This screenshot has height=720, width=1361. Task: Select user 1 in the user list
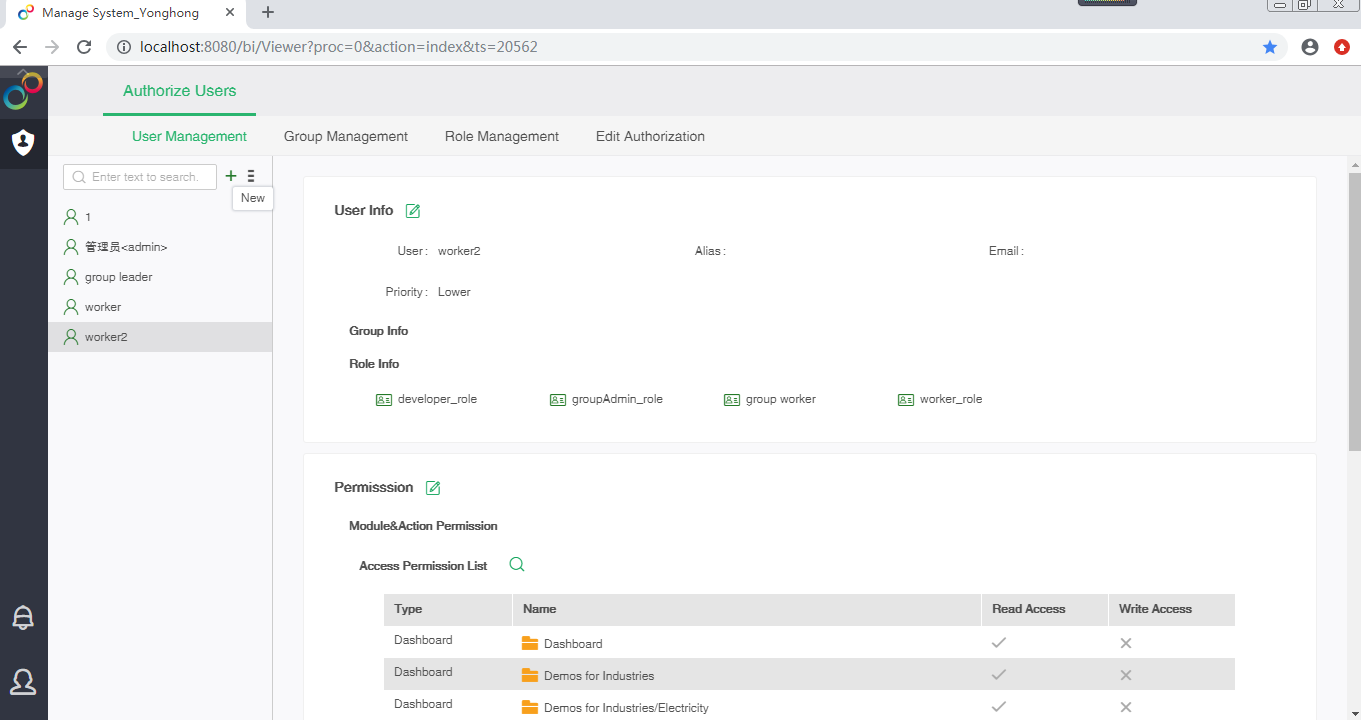click(x=160, y=217)
